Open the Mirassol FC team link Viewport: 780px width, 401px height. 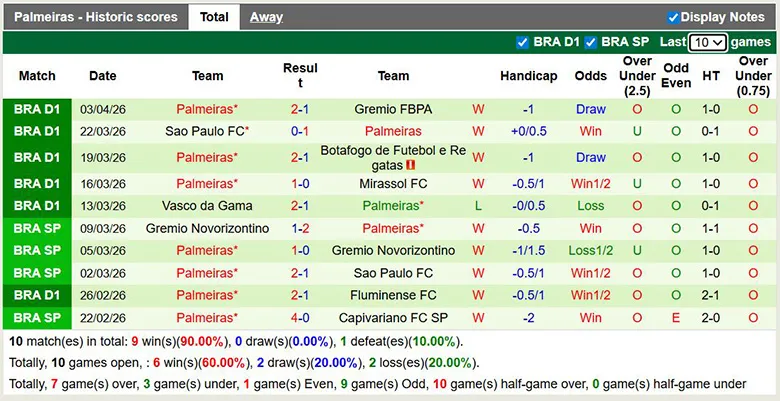[393, 184]
